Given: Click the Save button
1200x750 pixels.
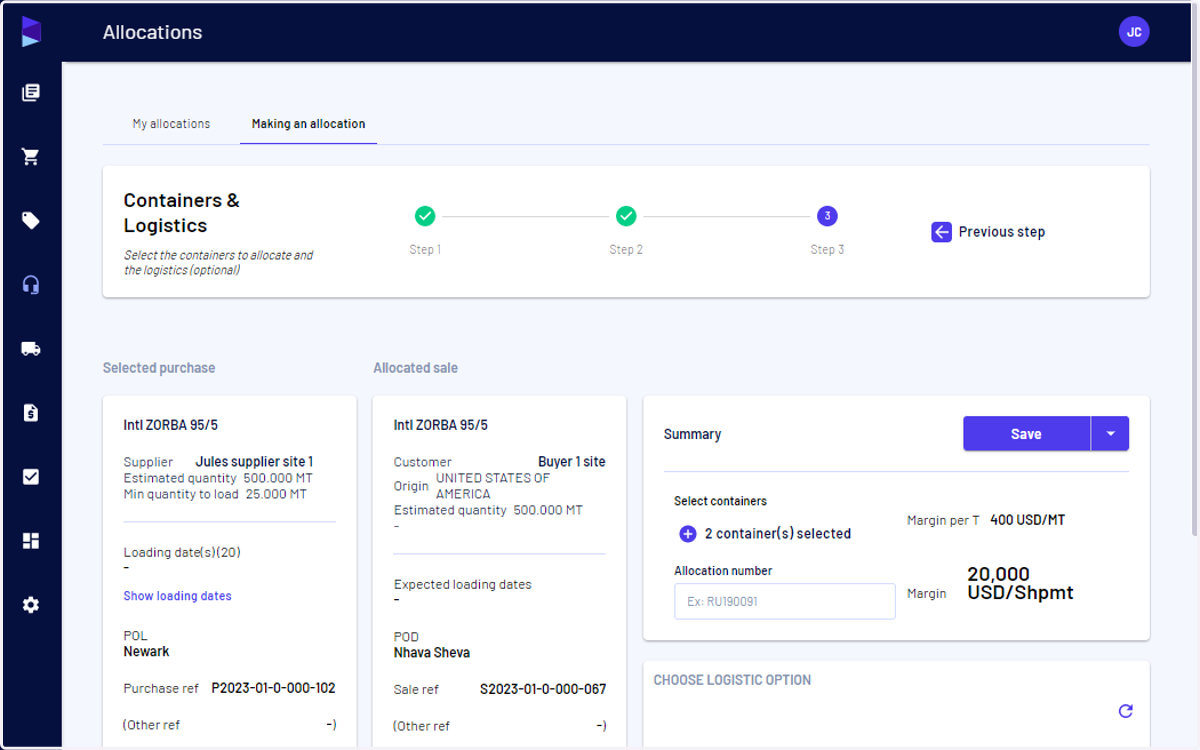Looking at the screenshot, I should [1026, 434].
